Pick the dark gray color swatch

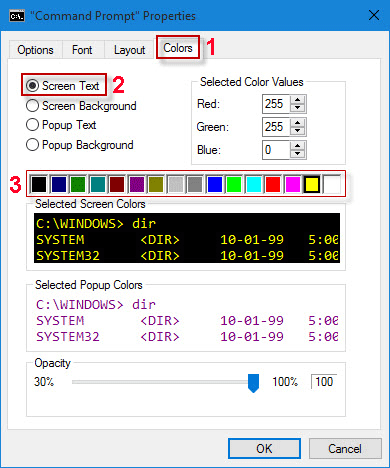click(195, 184)
